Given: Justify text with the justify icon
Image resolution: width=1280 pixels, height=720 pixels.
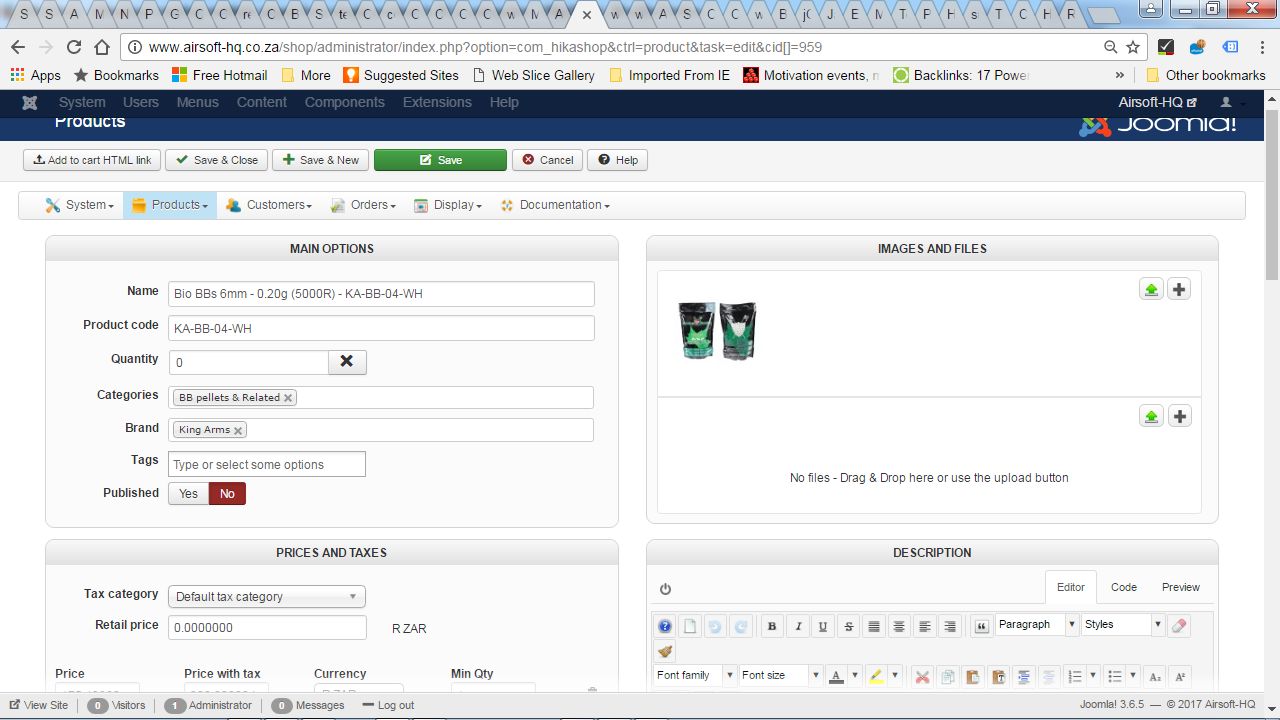Looking at the screenshot, I should click(874, 626).
